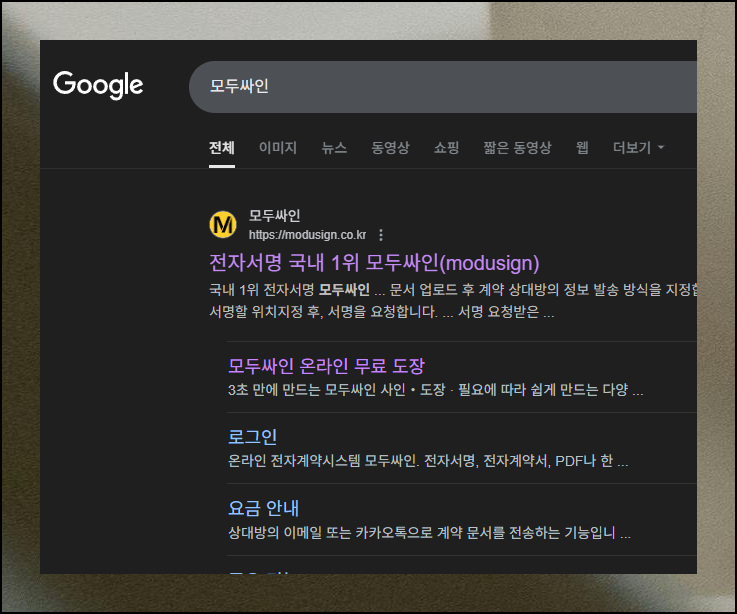This screenshot has width=737, height=614.
Task: Select the 전체 tab
Action: [x=222, y=148]
